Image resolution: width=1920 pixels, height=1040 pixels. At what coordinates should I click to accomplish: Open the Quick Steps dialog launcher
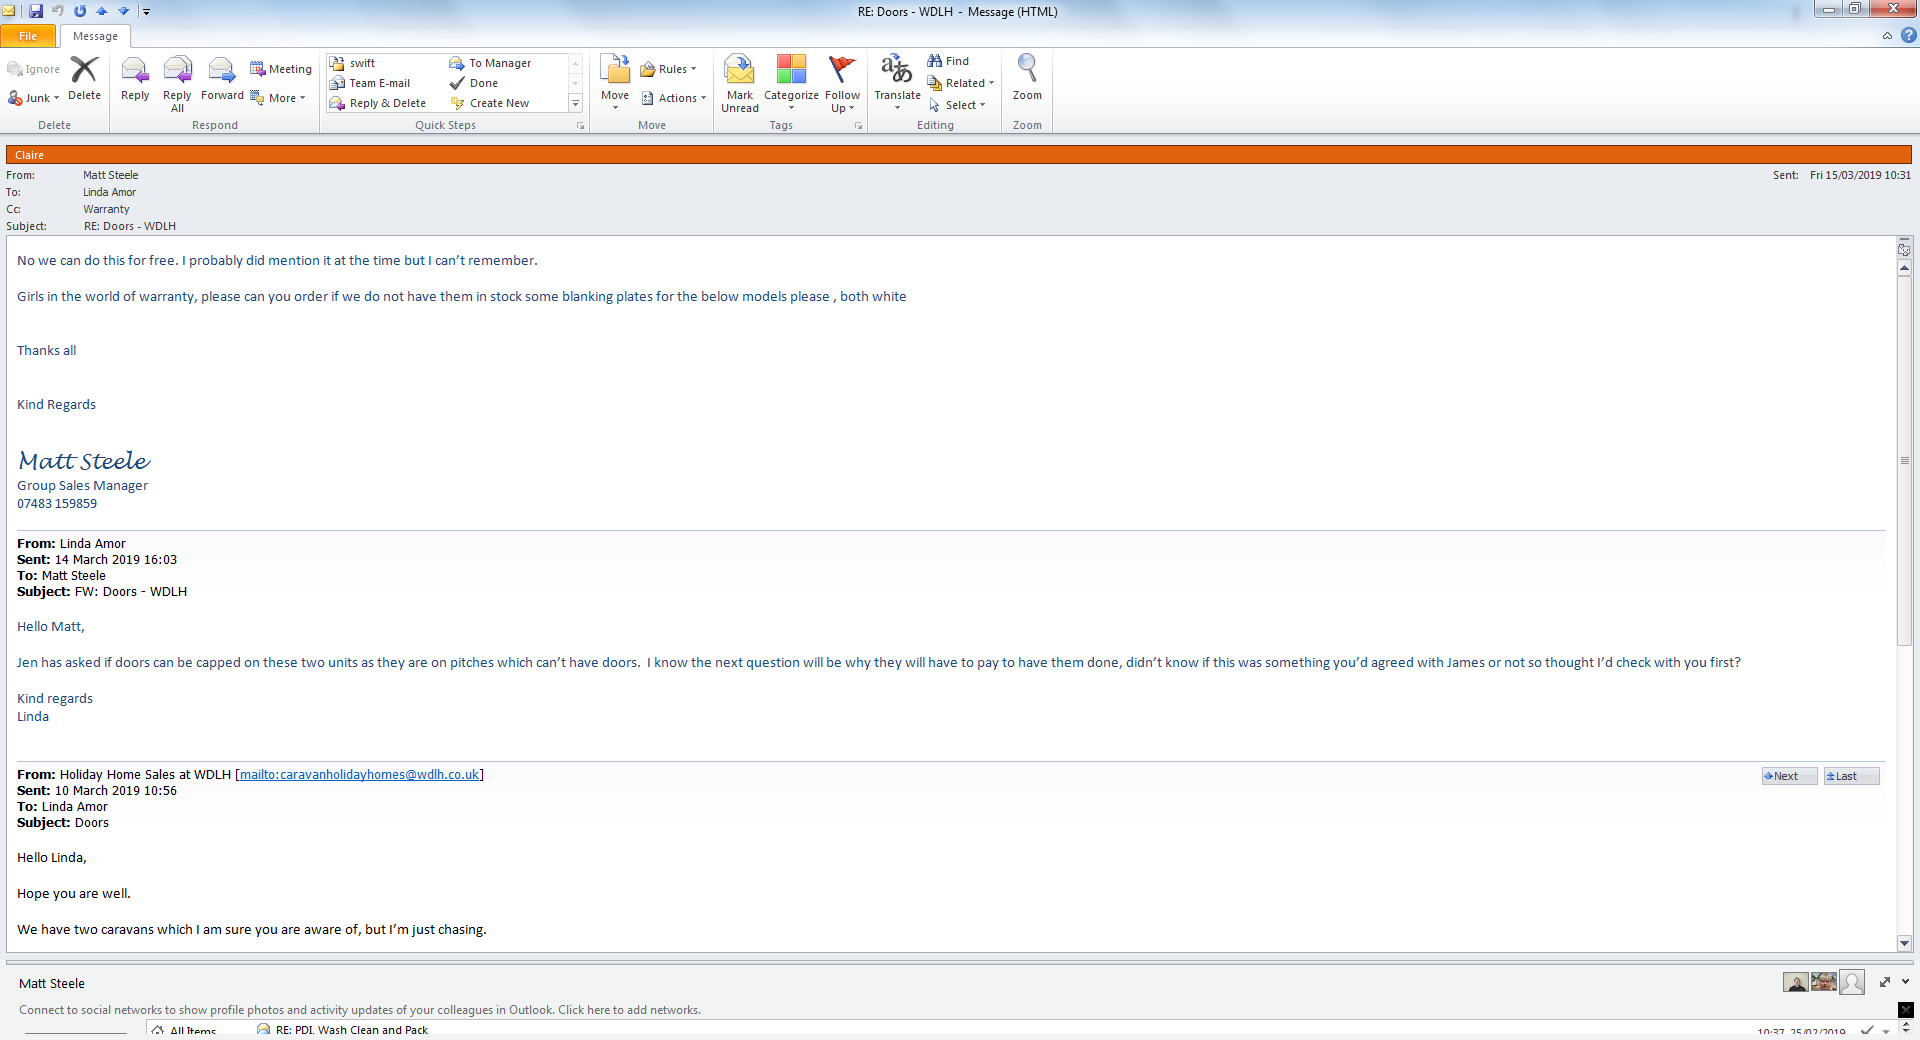coord(580,126)
